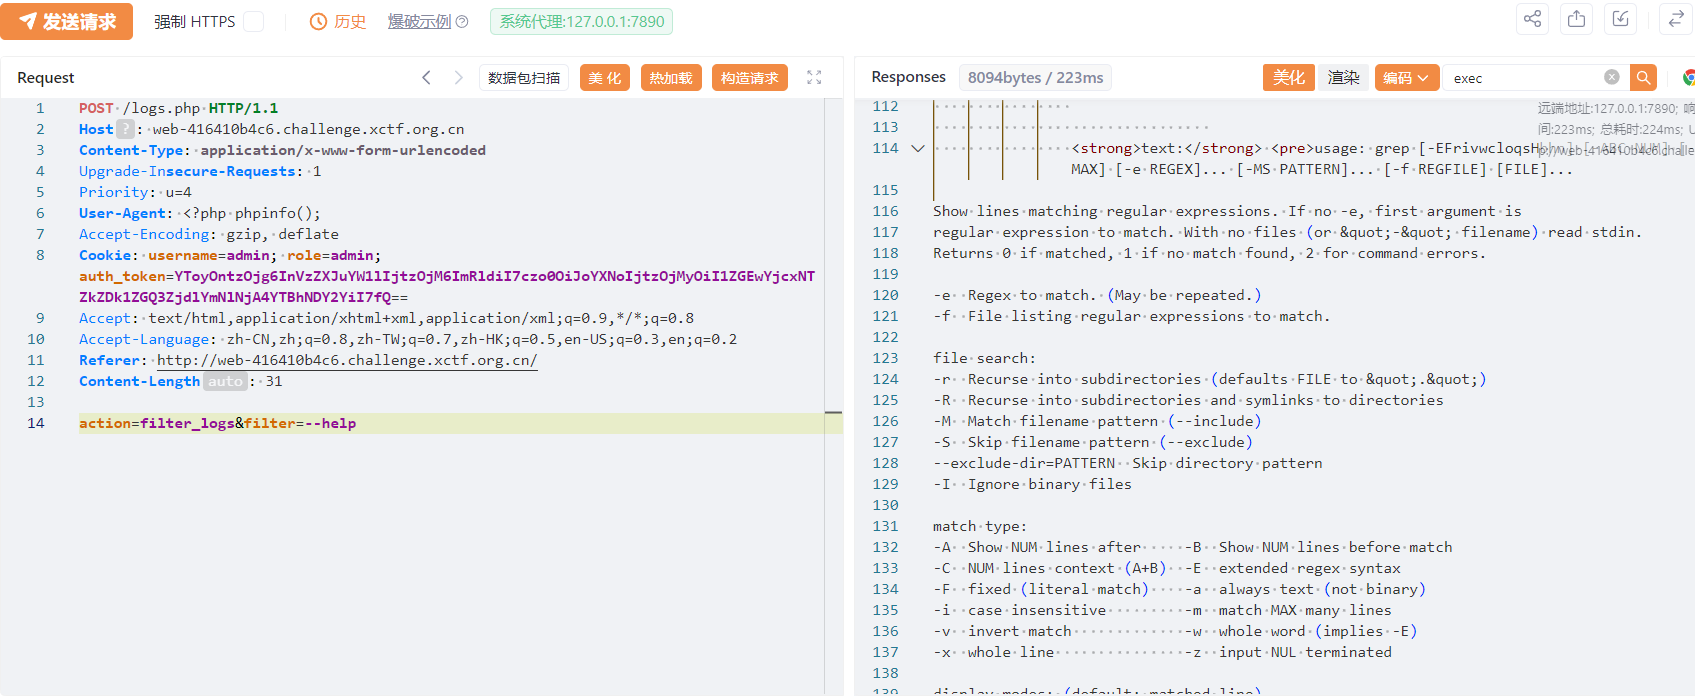Viewport: 1695px width, 697px height.
Task: Click the 8094bytes / 223ms response size tag
Action: coord(1035,78)
